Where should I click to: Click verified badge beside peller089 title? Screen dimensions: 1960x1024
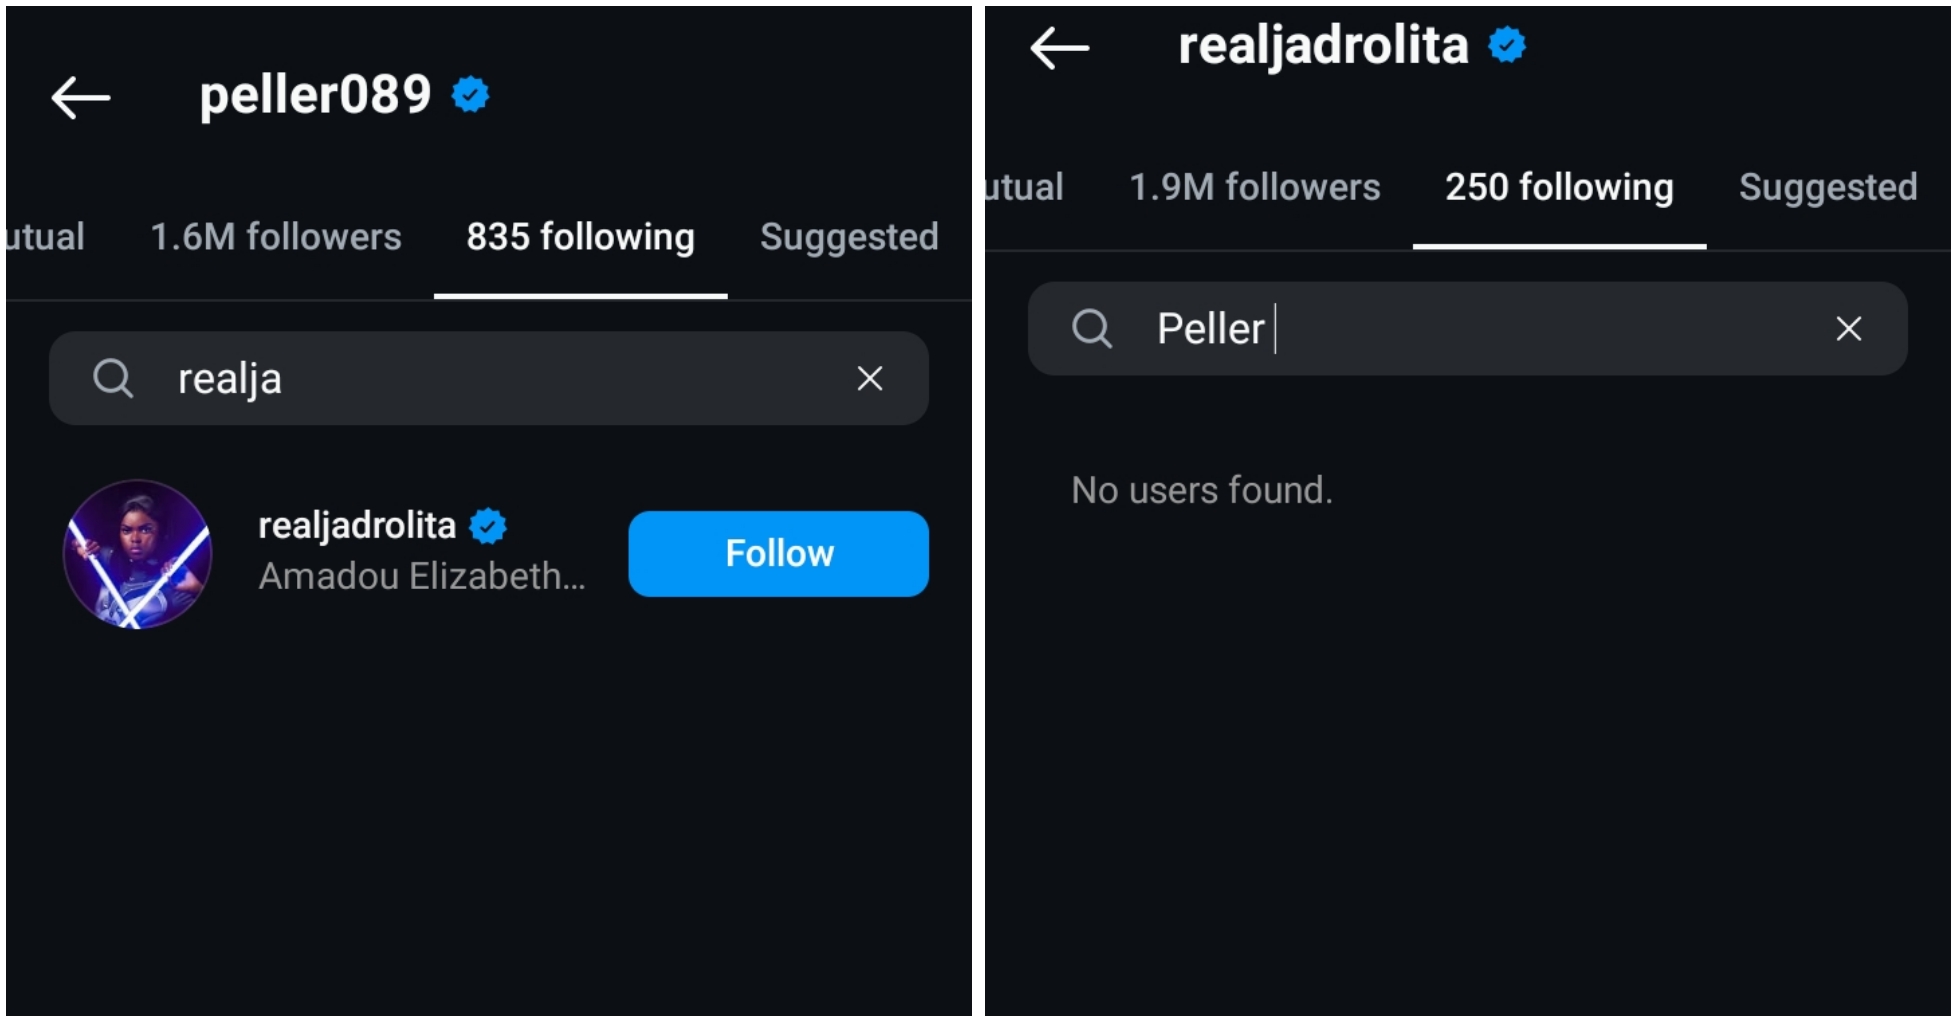pos(470,95)
